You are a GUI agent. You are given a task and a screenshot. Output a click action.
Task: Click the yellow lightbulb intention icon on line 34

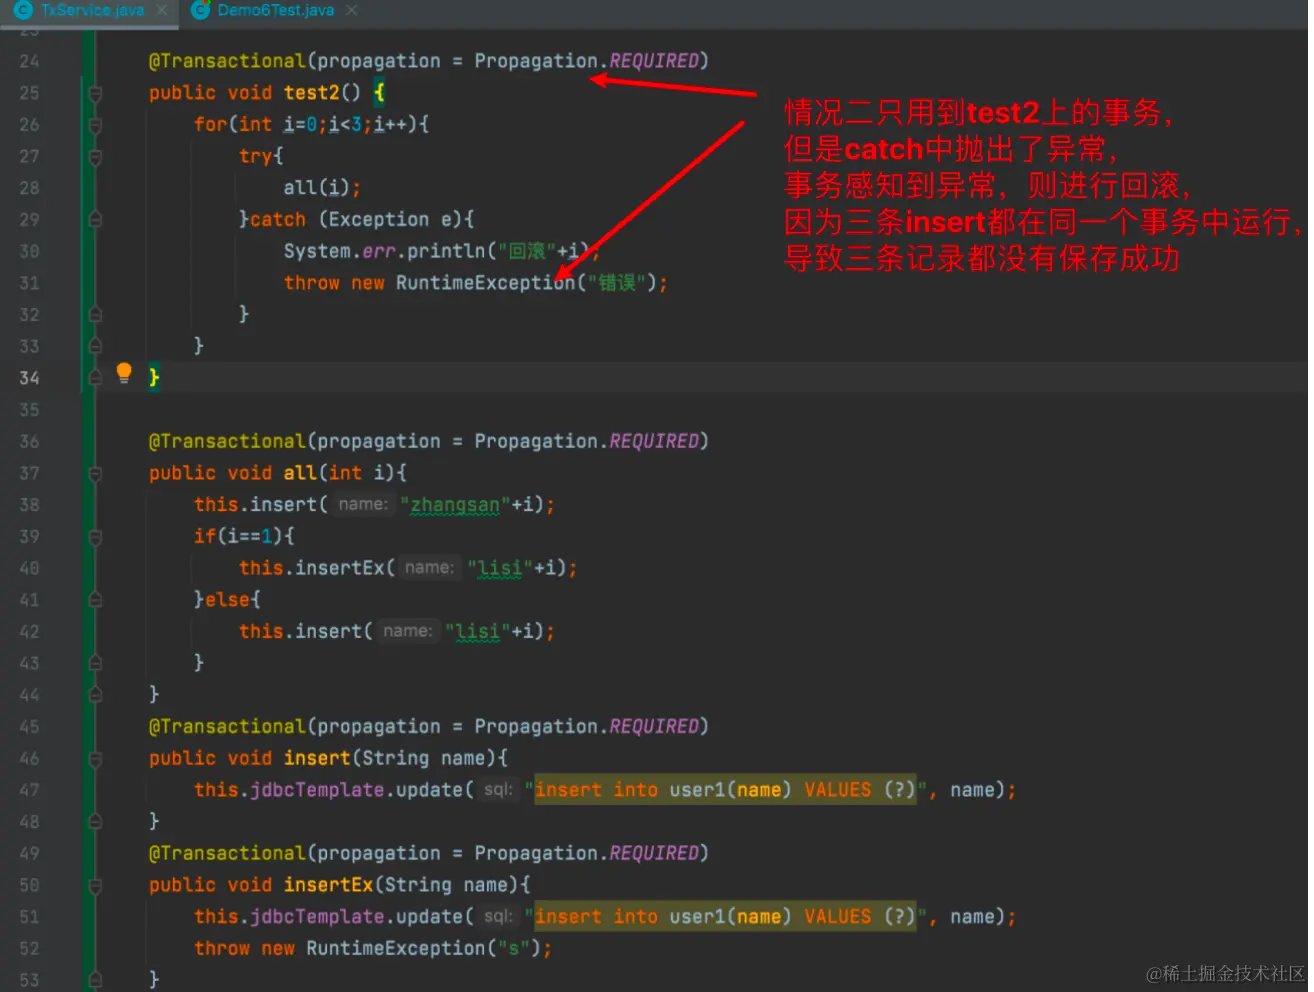pos(124,374)
